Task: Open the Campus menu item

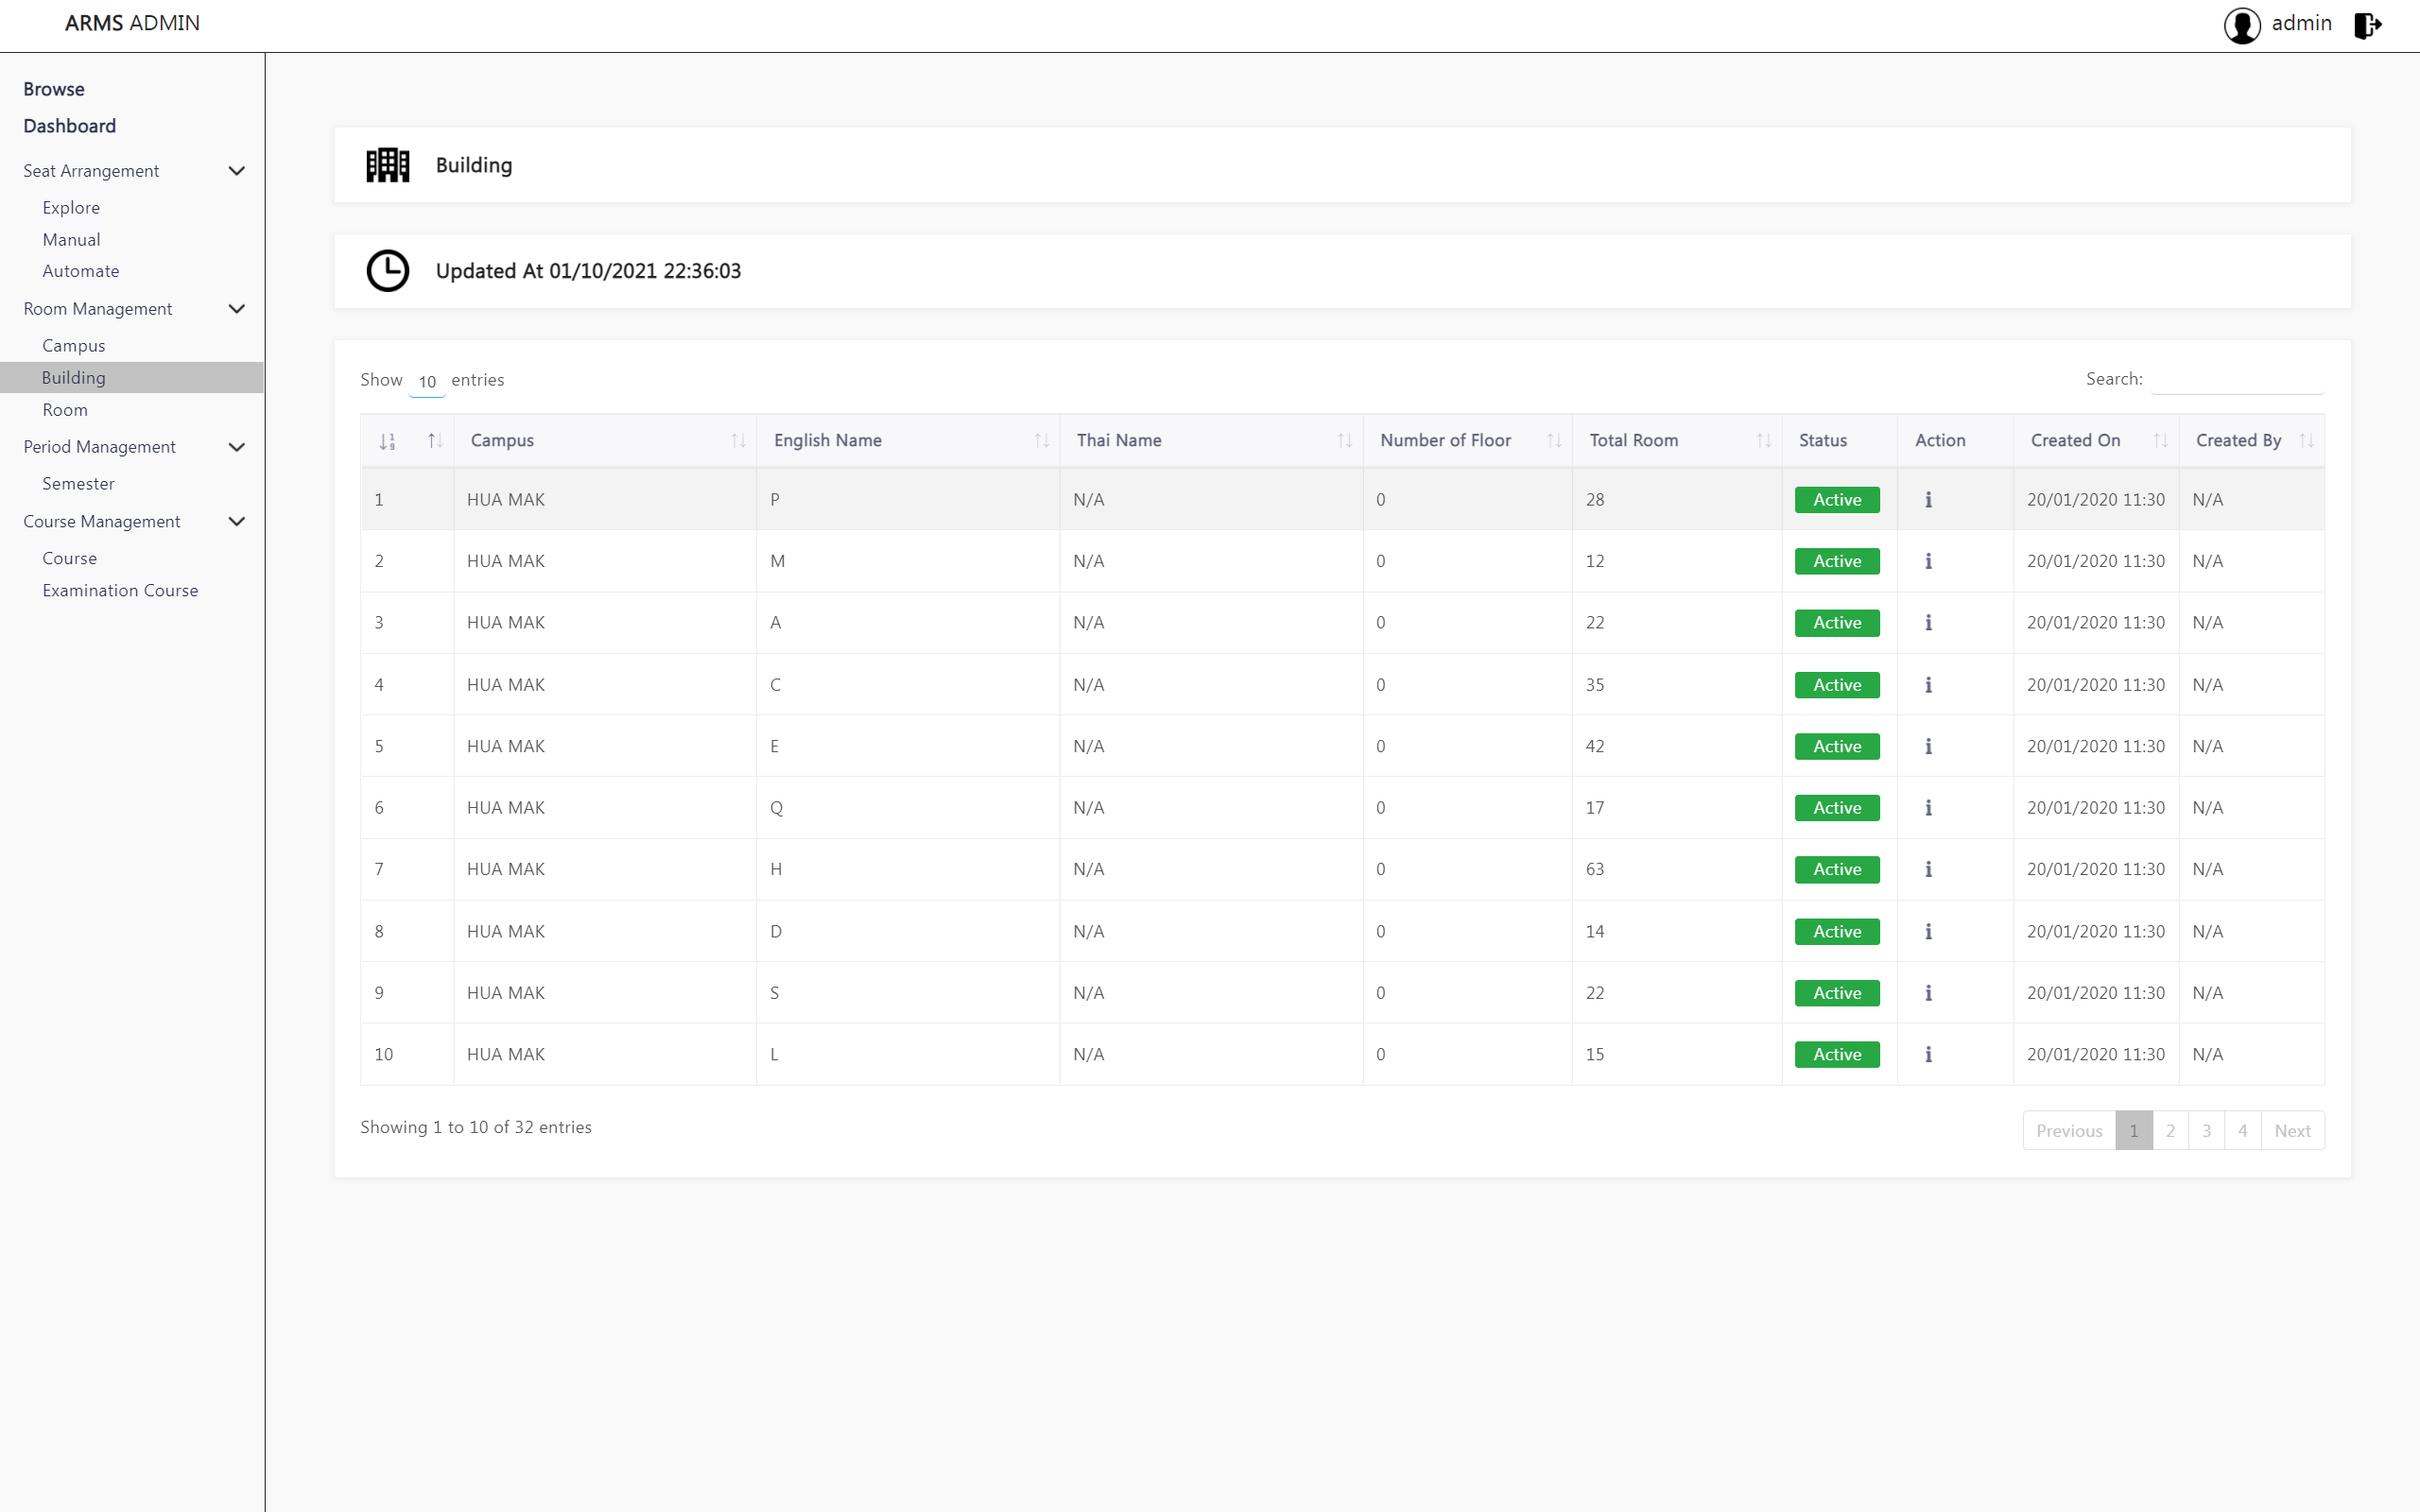Action: [74, 346]
